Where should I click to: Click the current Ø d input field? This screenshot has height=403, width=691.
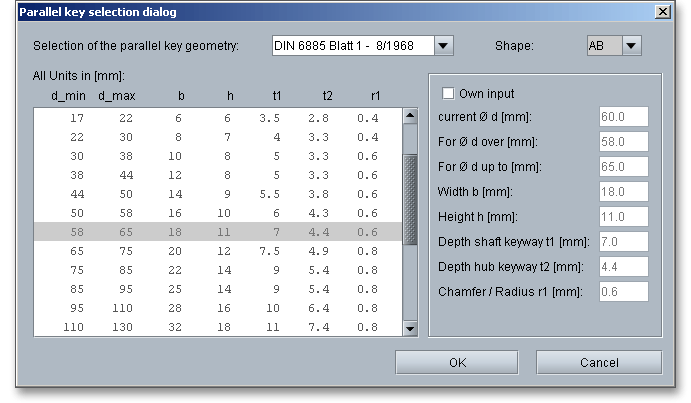pyautogui.click(x=623, y=116)
